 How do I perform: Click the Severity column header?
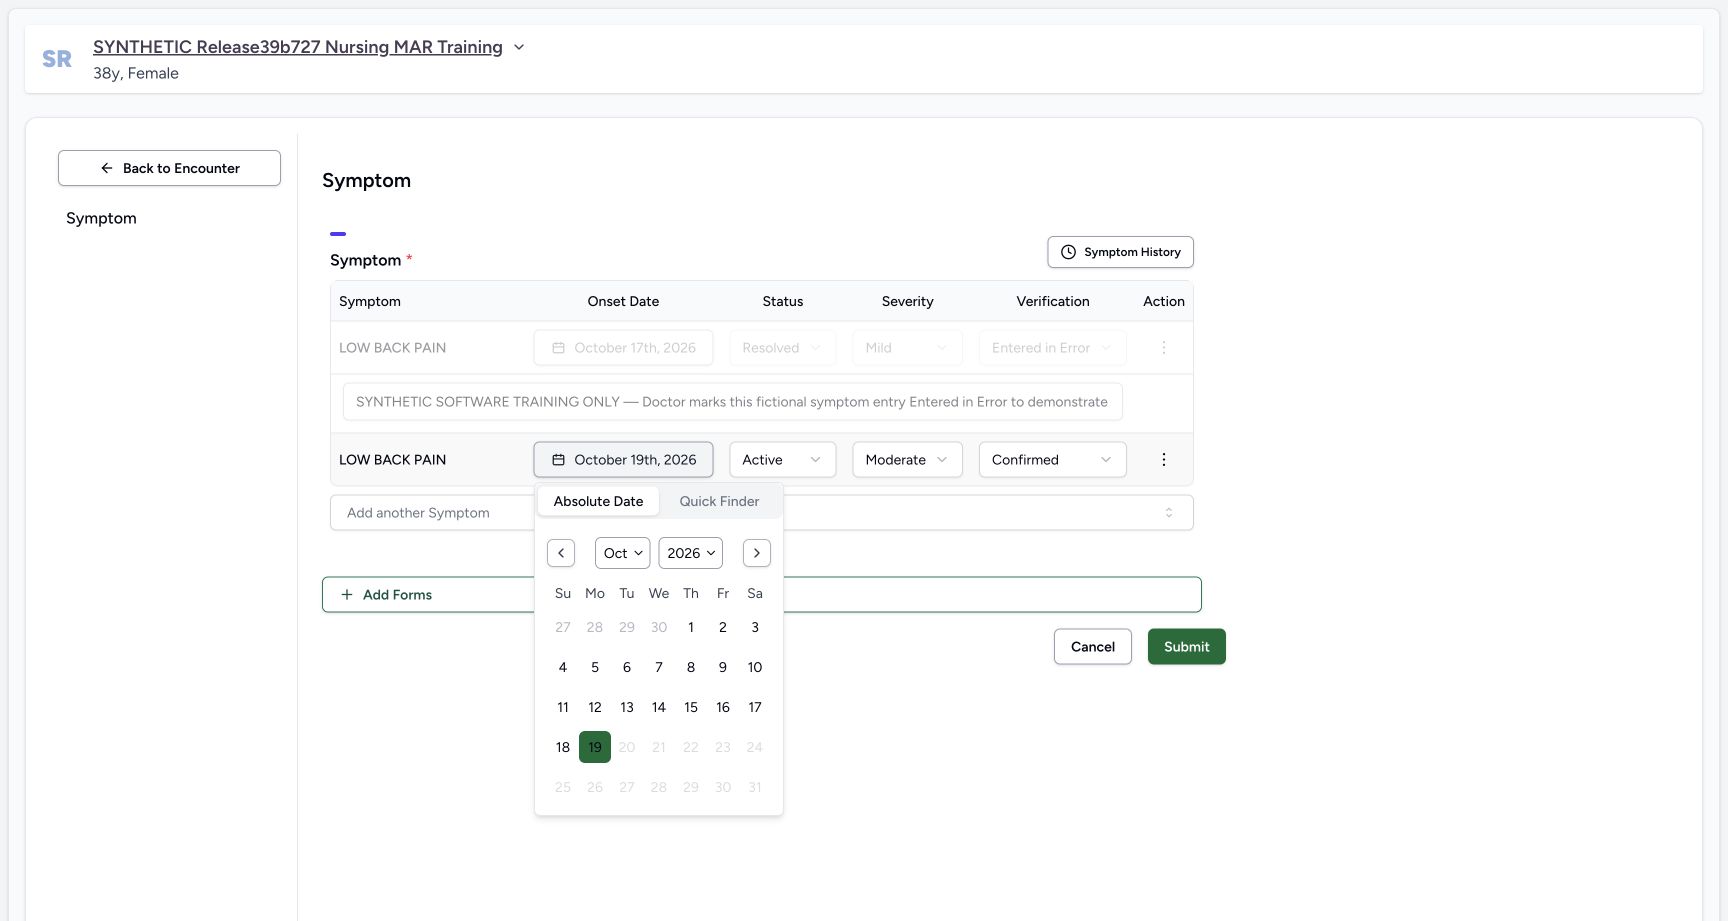(907, 301)
